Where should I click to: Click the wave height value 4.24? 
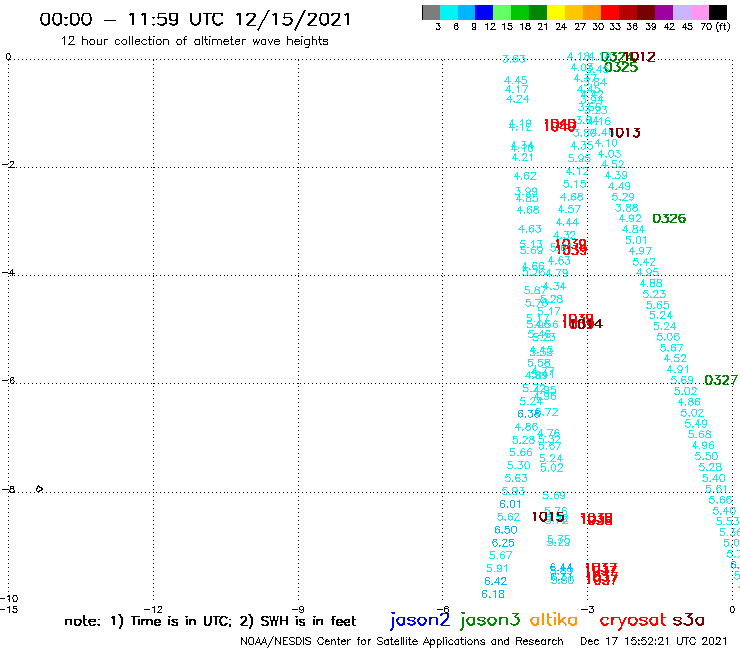click(518, 99)
